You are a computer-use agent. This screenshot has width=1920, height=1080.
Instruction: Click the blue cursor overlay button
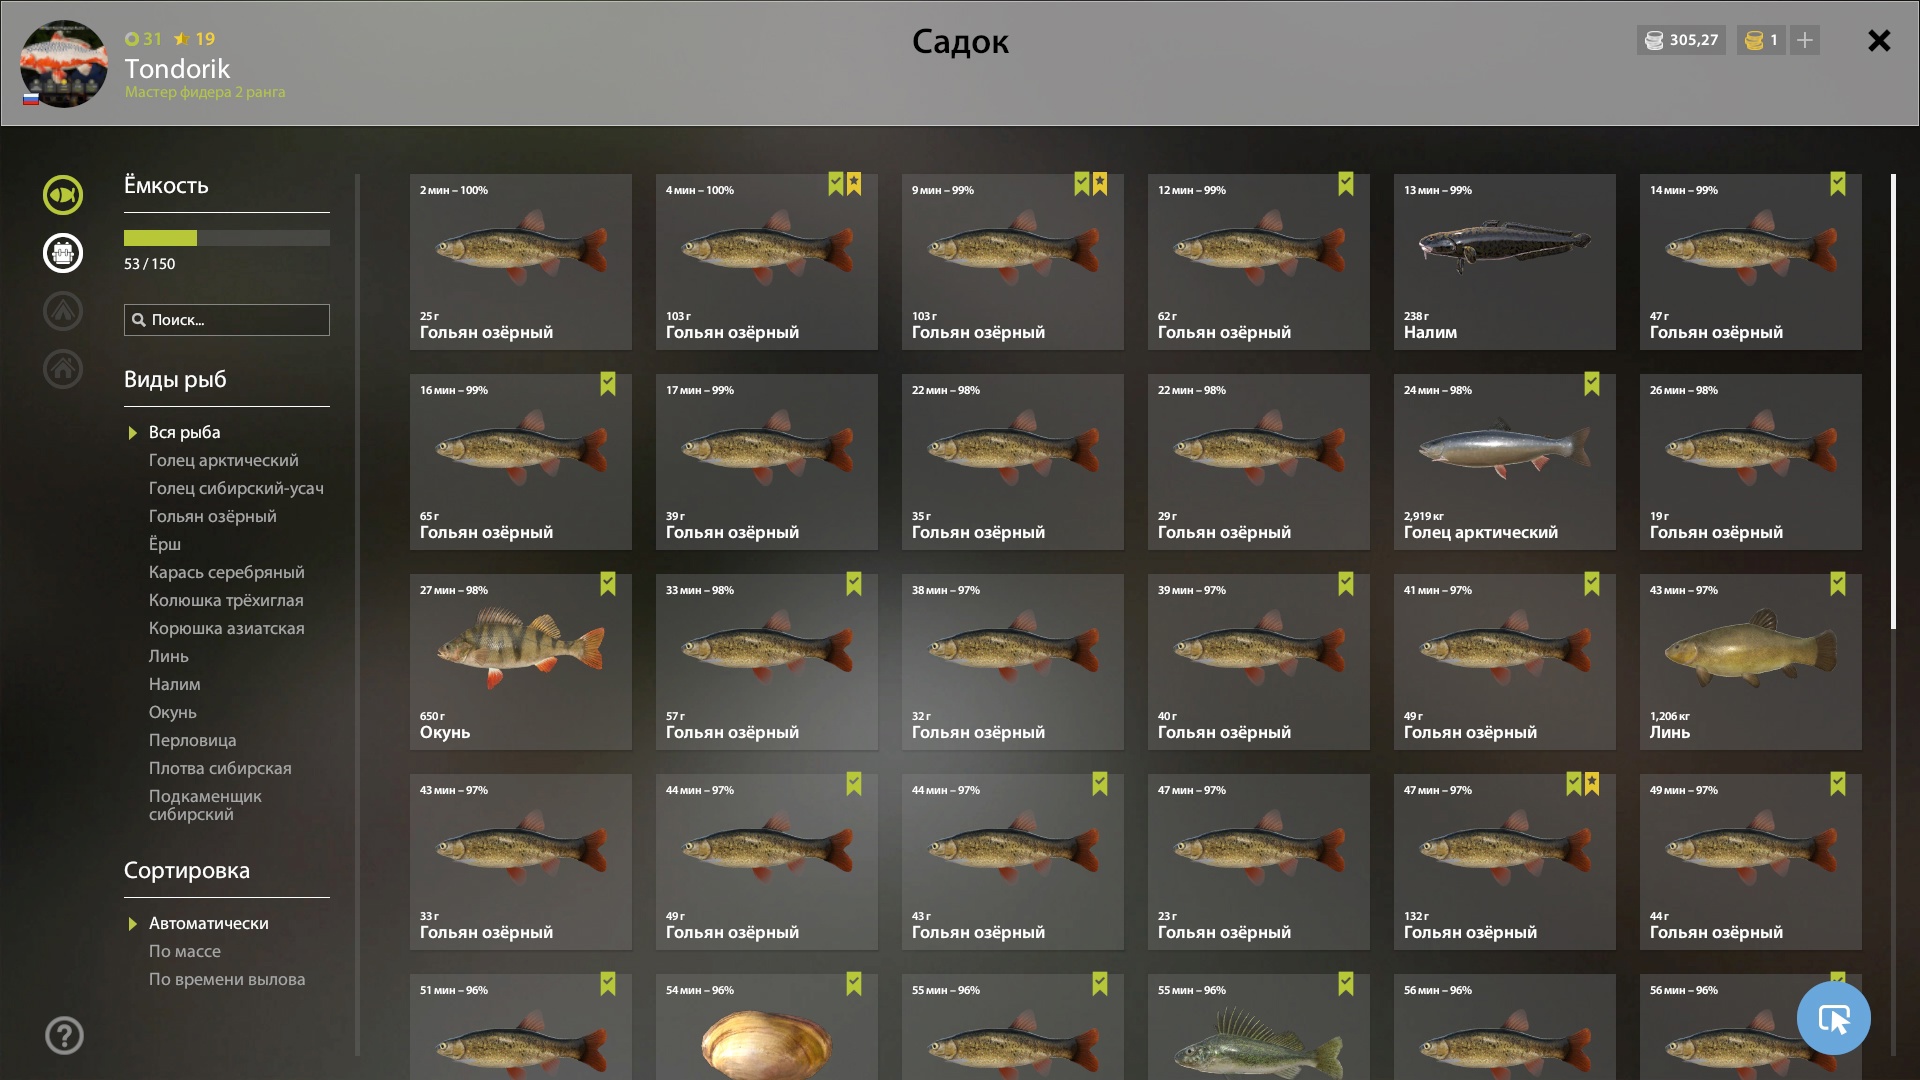[1834, 1018]
